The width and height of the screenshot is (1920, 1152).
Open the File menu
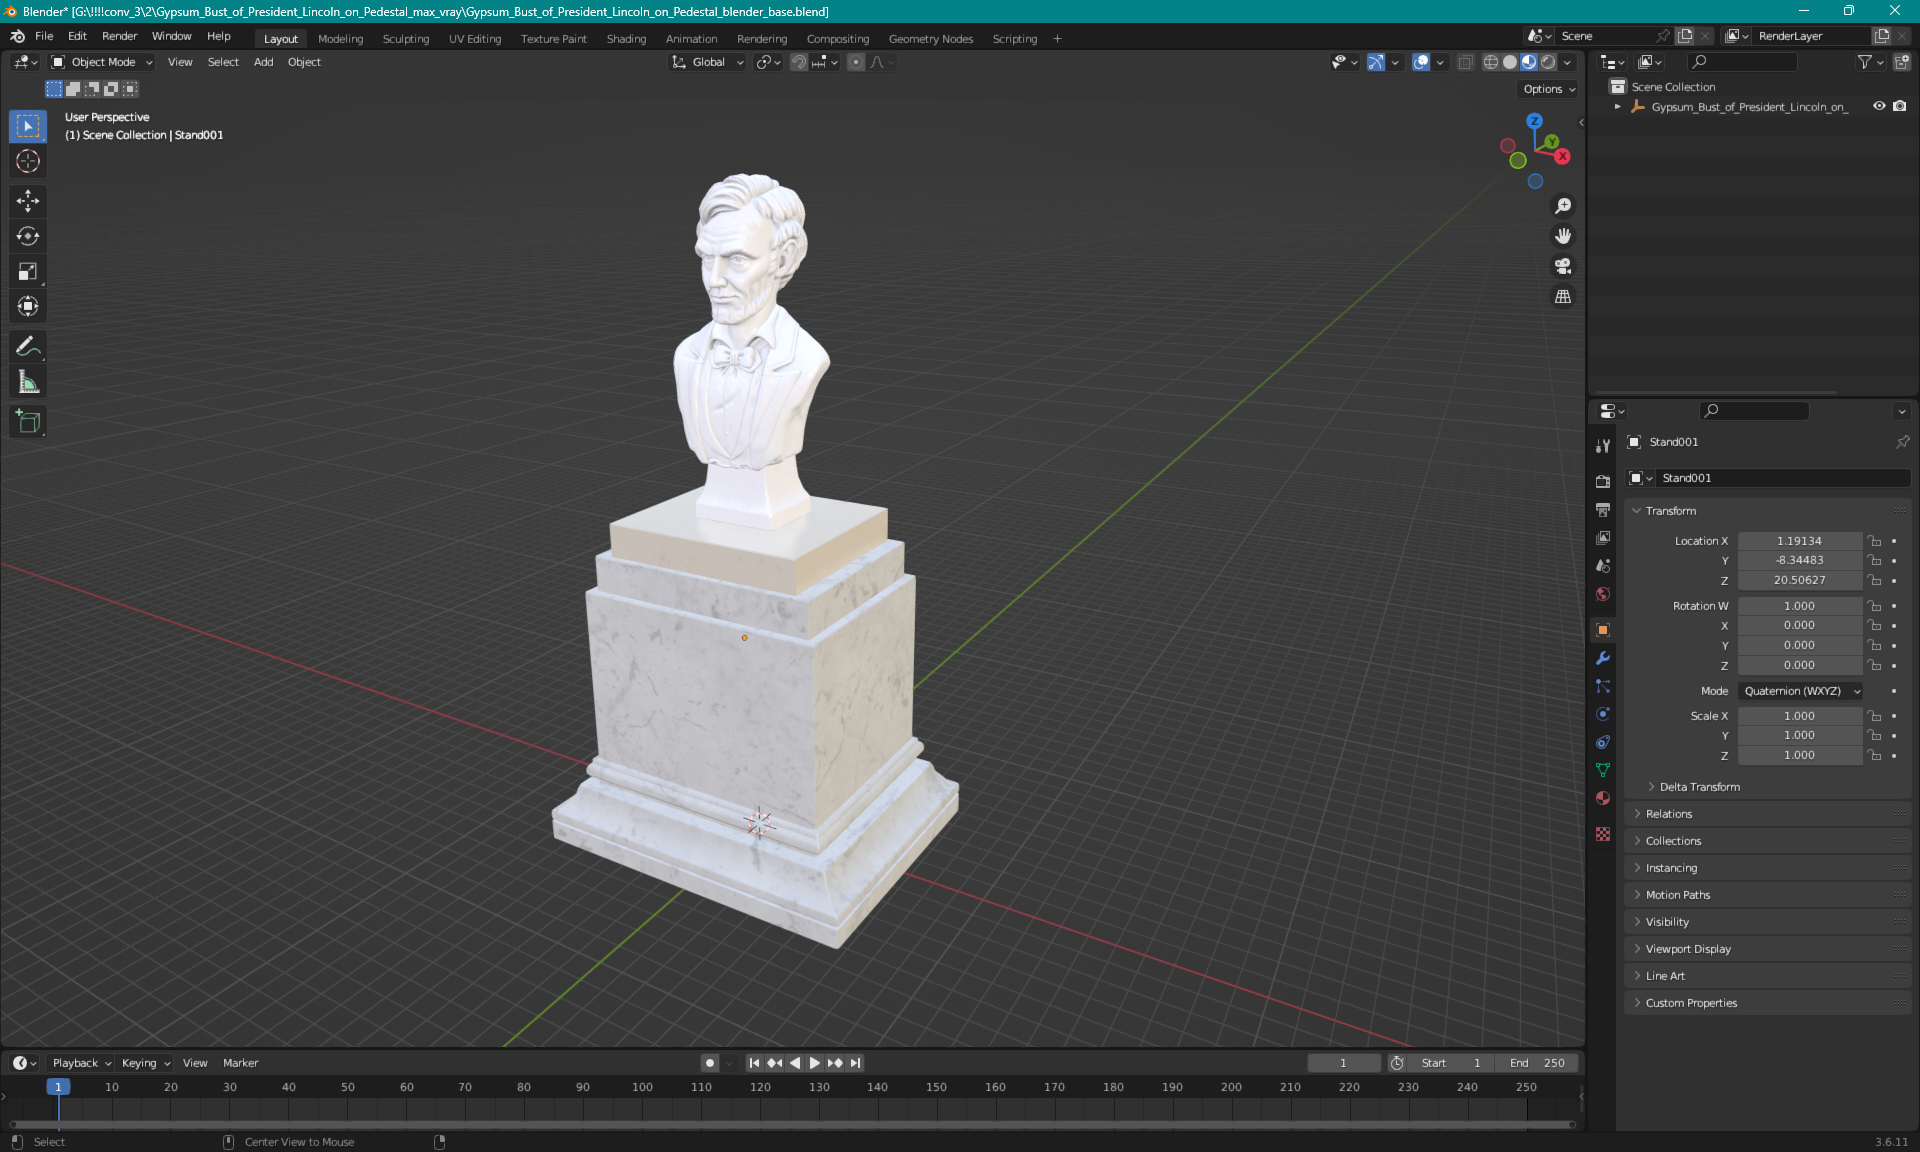point(44,36)
